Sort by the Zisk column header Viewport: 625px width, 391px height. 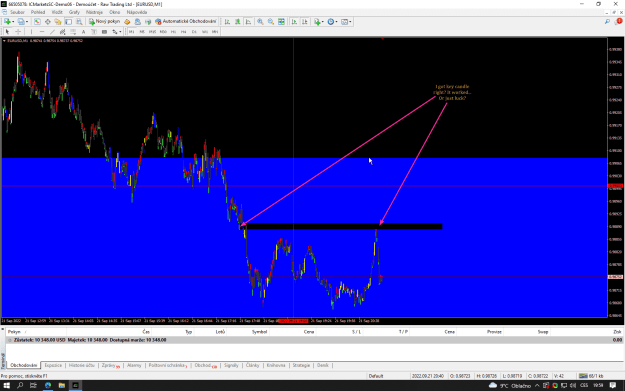pos(617,332)
